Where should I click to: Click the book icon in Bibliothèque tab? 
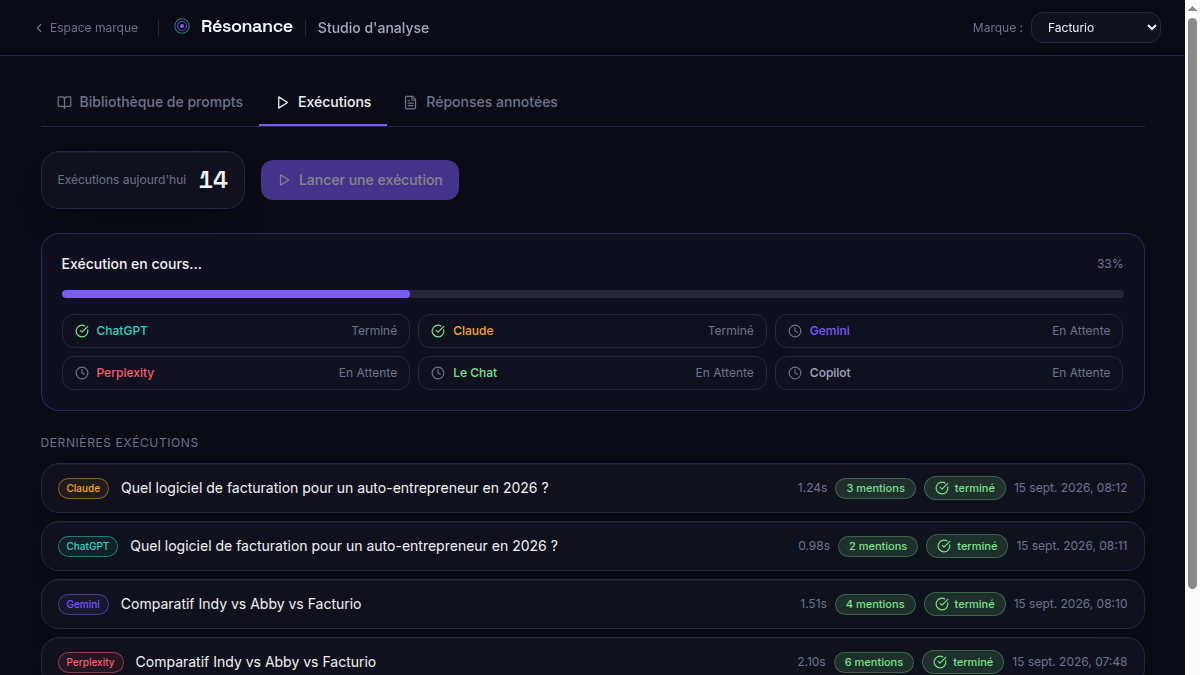coord(64,102)
